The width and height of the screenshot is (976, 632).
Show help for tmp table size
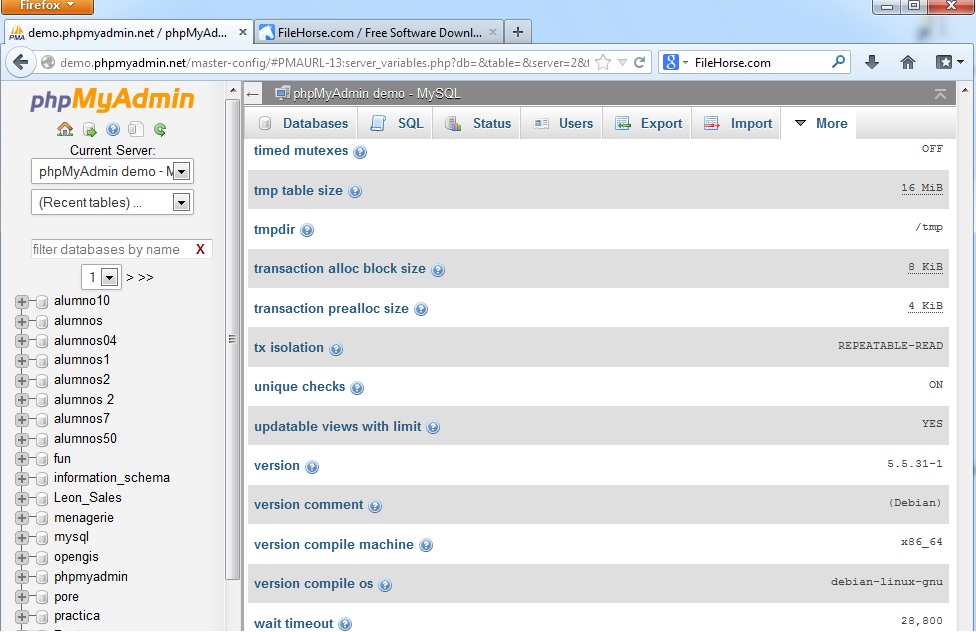point(355,192)
